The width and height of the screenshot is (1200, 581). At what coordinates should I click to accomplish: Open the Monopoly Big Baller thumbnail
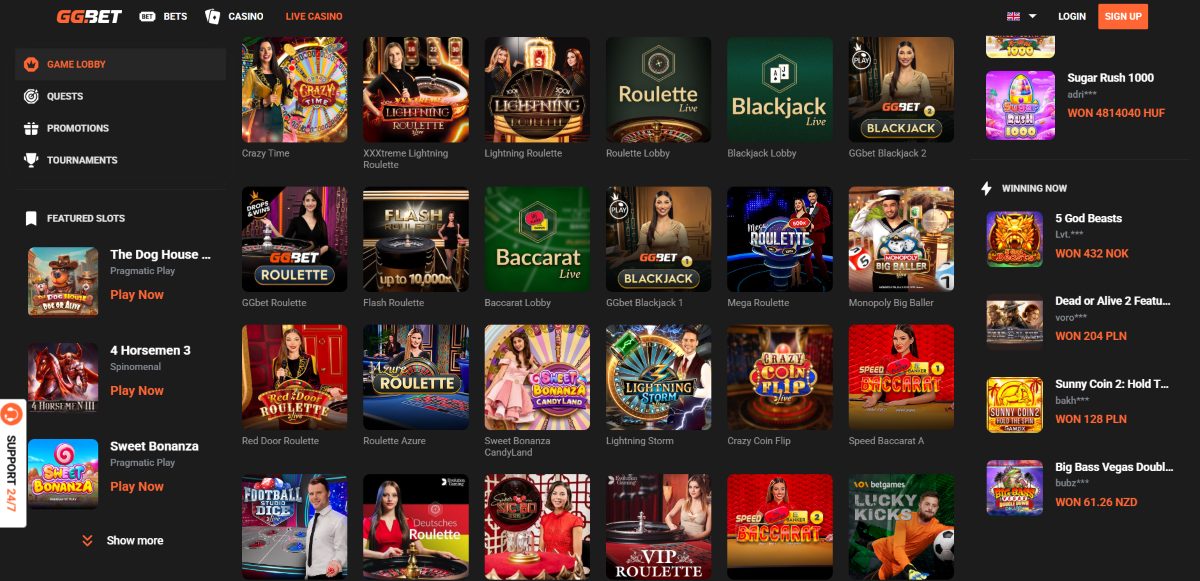point(901,238)
